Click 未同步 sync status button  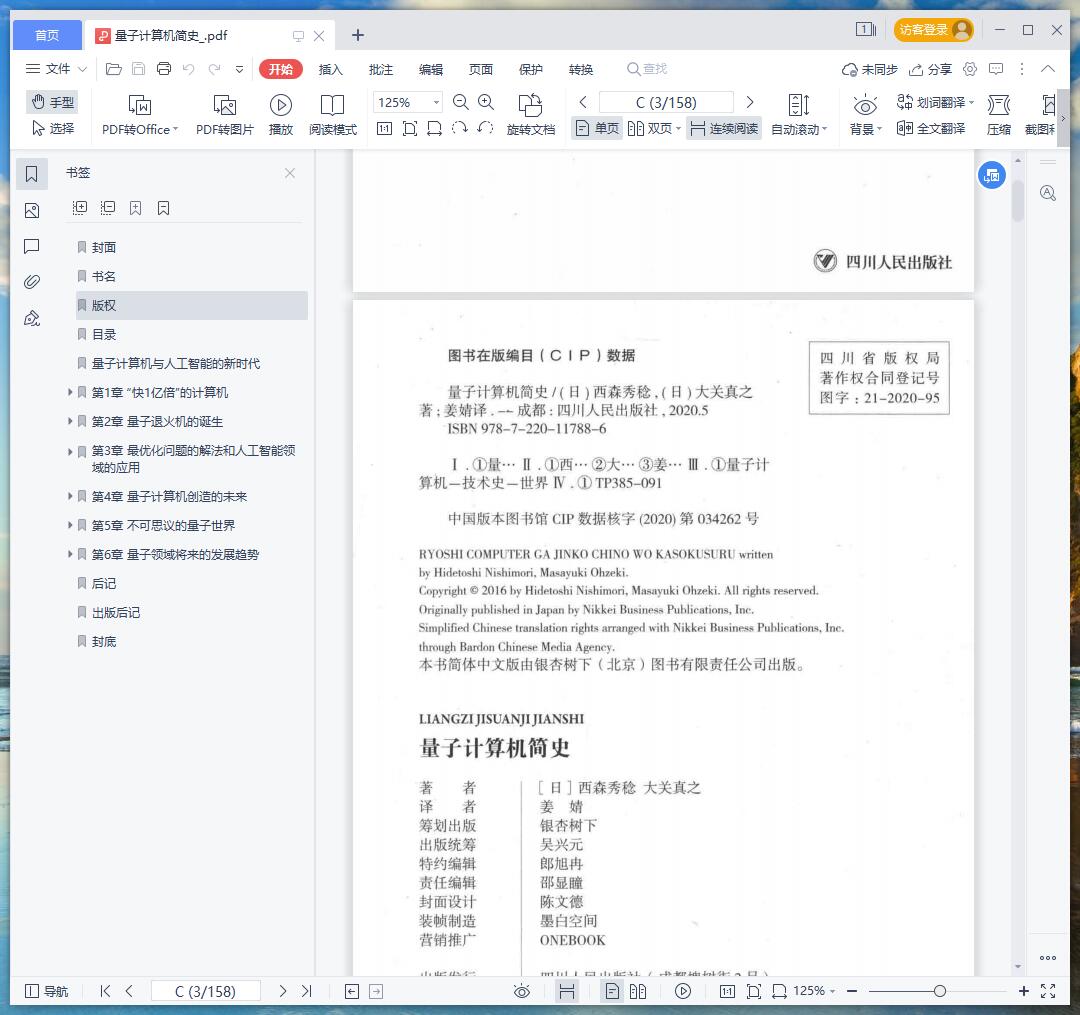(x=869, y=69)
